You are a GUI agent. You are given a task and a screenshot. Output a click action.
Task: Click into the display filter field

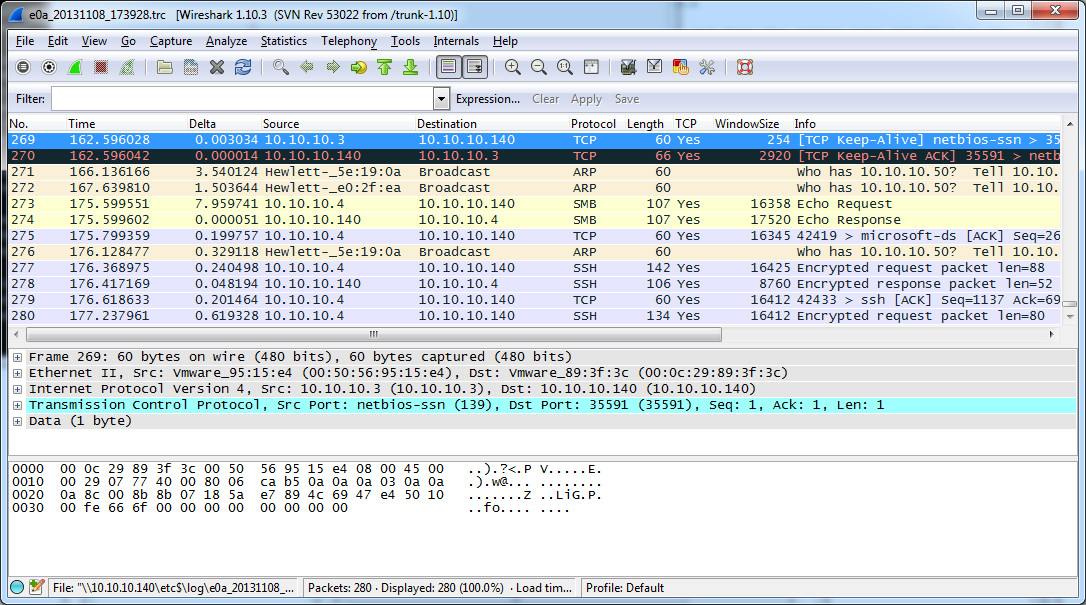(243, 99)
